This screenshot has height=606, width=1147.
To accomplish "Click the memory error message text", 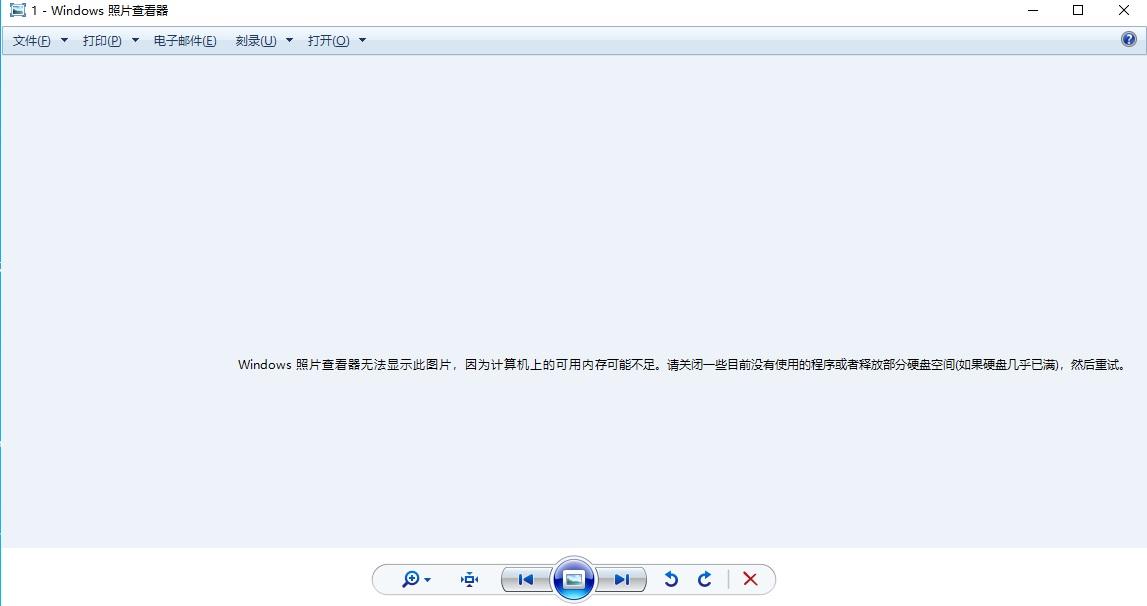I will click(682, 364).
